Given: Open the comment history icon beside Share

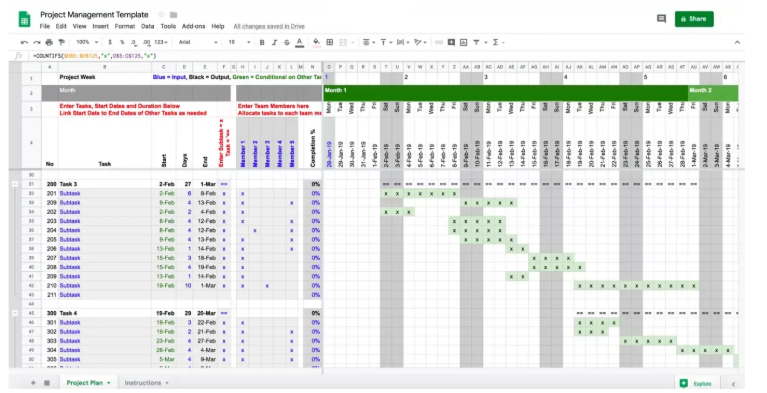Looking at the screenshot, I should pos(661,19).
